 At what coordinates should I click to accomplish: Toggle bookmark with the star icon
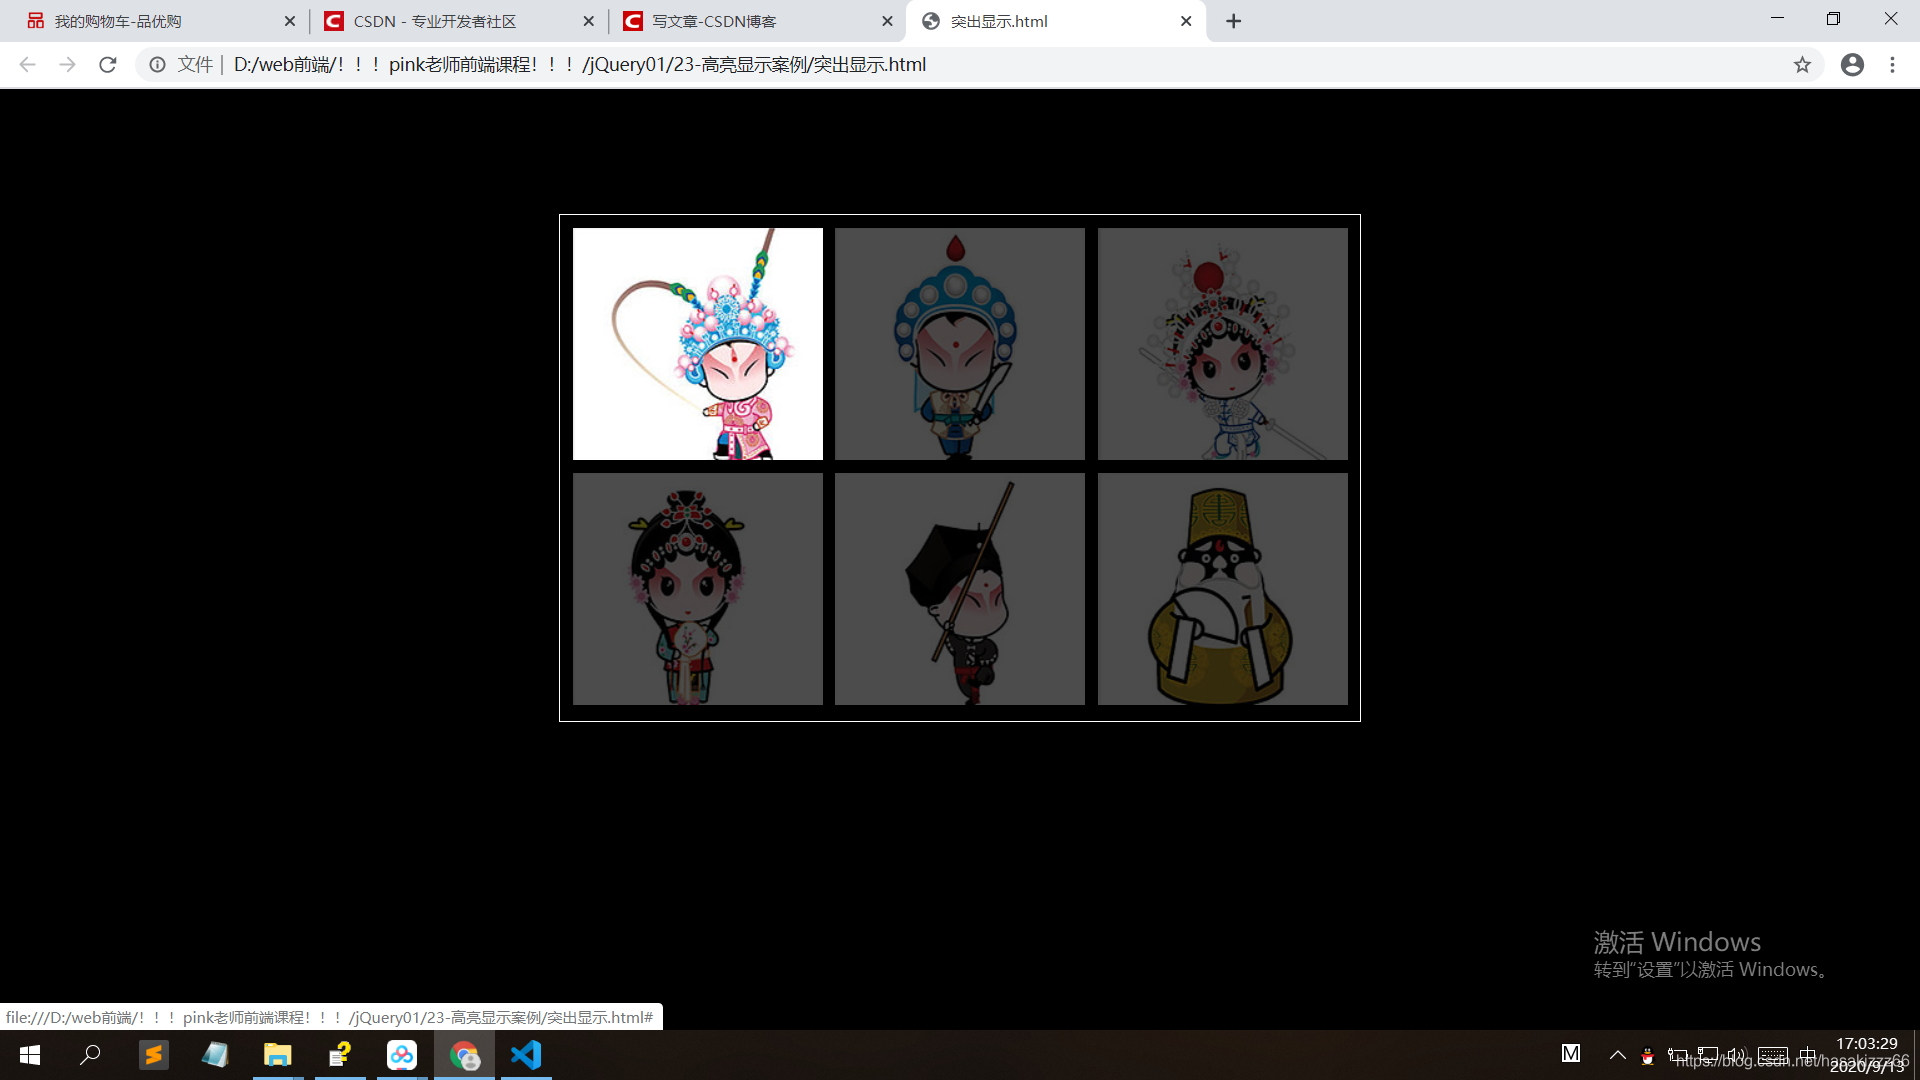[x=1803, y=64]
